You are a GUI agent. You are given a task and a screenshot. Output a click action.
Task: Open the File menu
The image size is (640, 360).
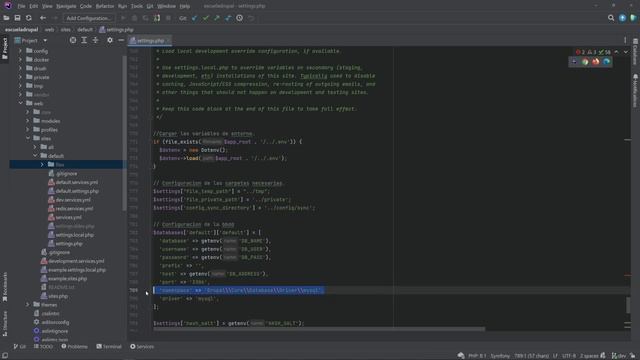click(x=21, y=6)
